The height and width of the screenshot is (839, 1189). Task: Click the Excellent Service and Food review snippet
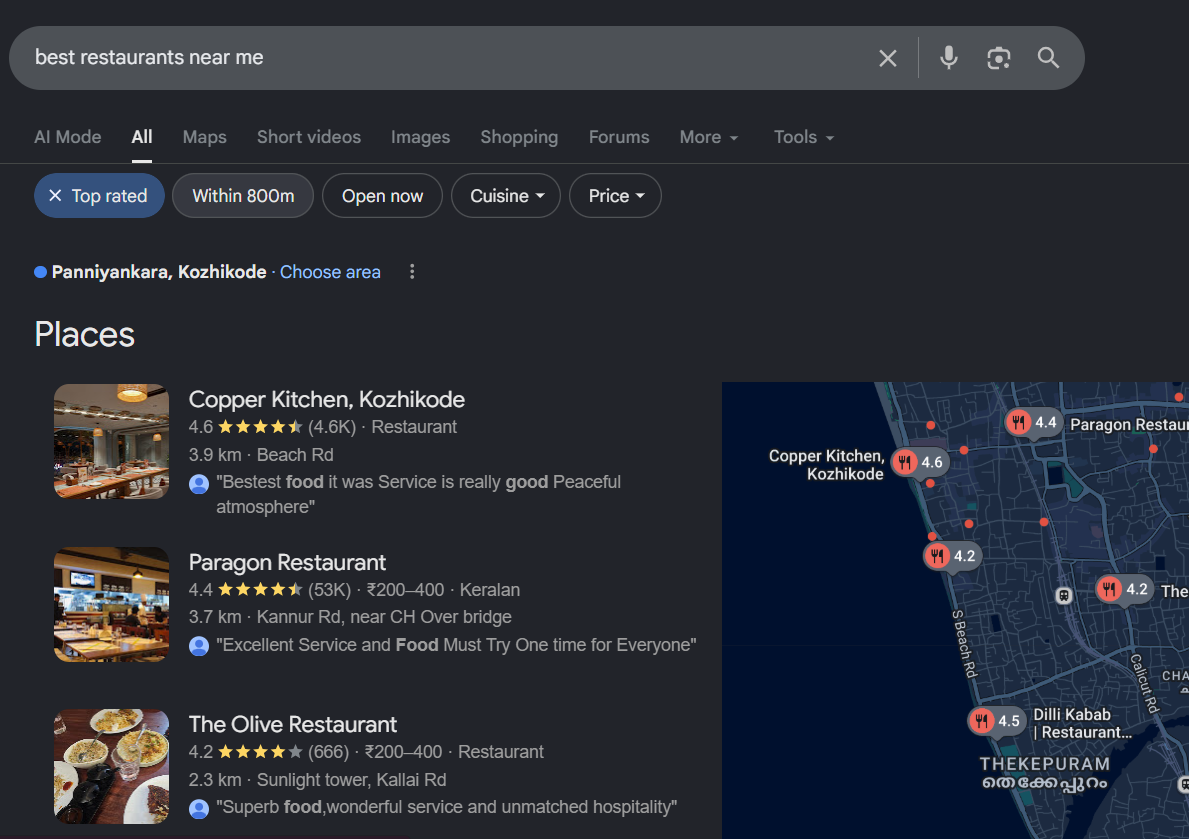(456, 646)
